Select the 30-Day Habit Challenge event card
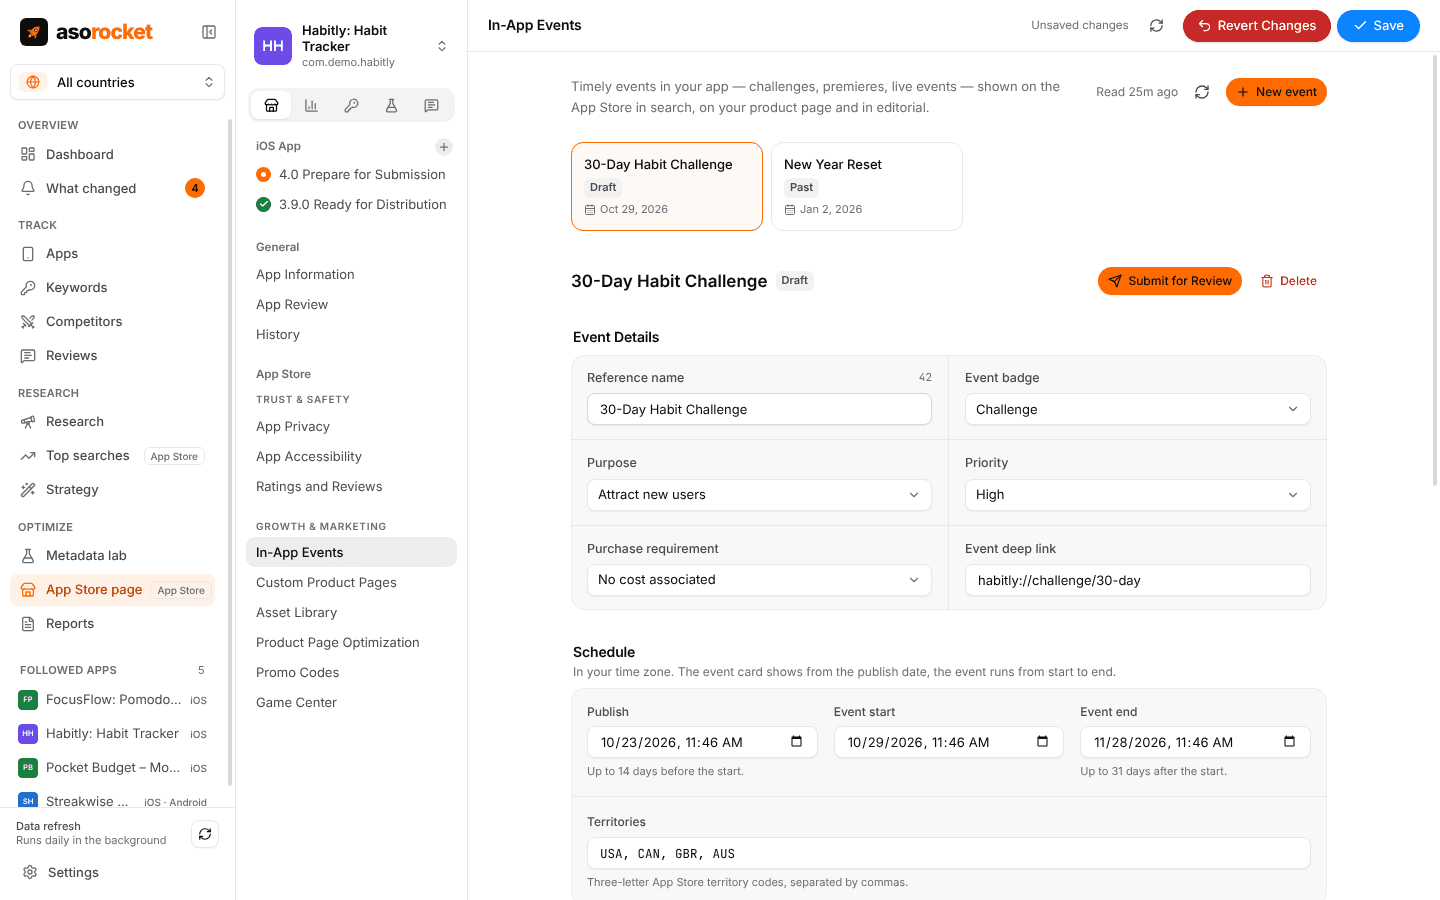Viewport: 1440px width, 900px height. 667,186
